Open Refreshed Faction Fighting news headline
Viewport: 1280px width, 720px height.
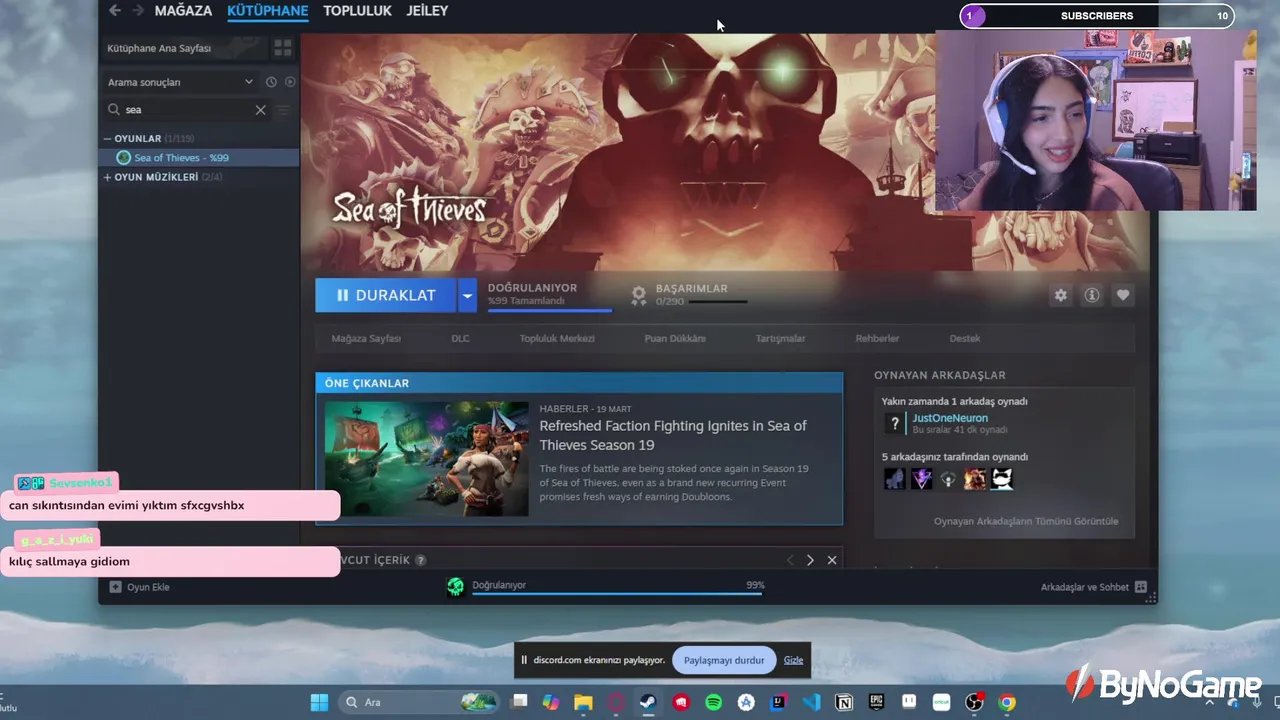[x=673, y=435]
